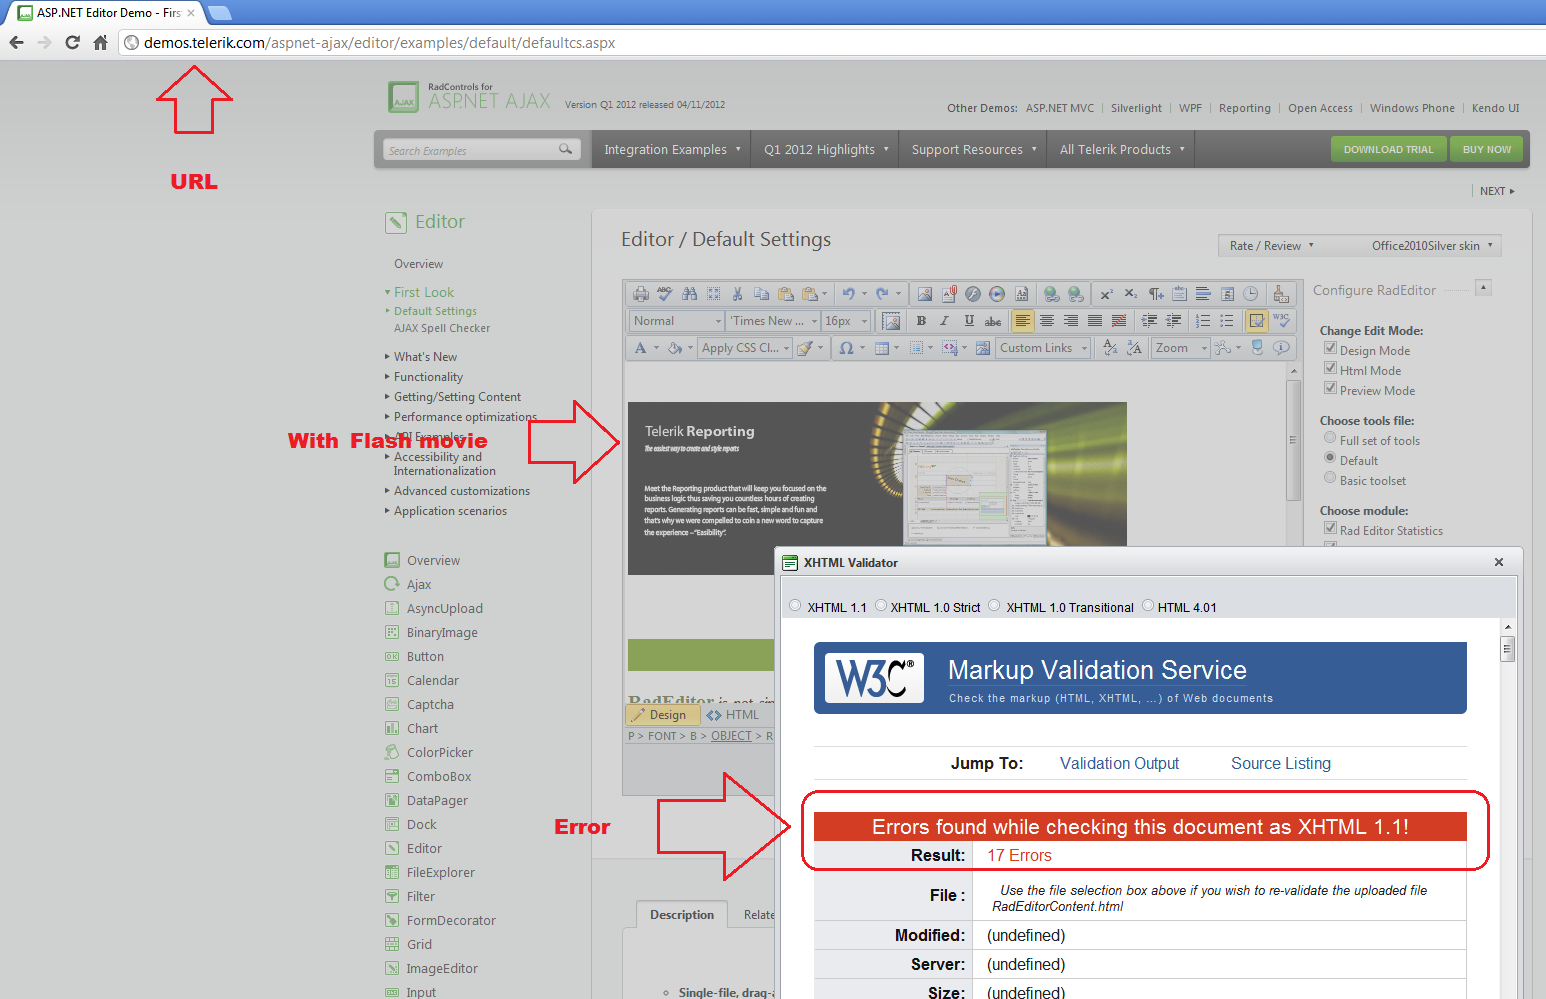Viewport: 1546px width, 999px height.
Task: Open the All Telerik Products menu
Action: (x=1121, y=150)
